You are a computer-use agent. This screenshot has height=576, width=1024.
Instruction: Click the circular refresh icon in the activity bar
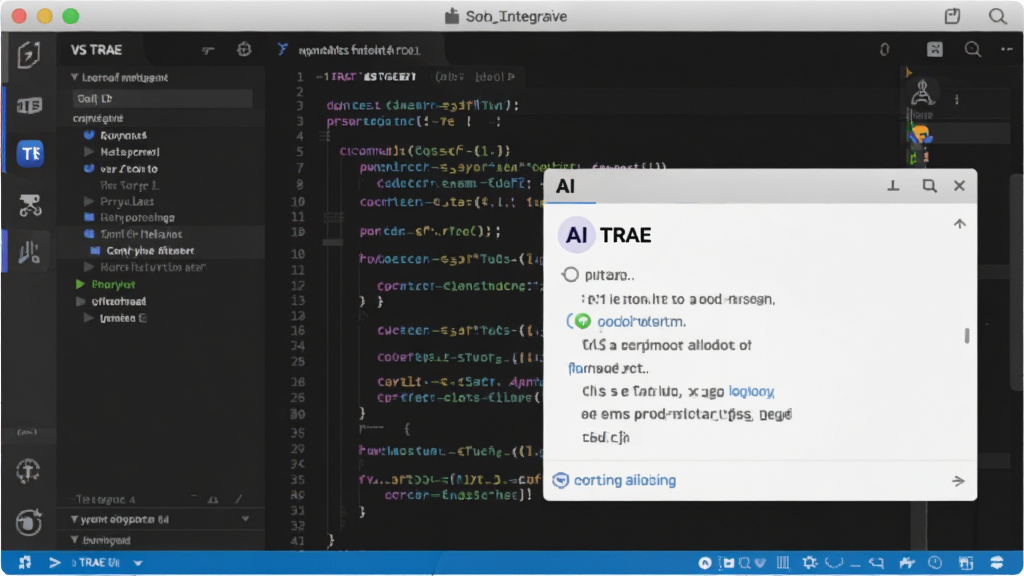click(x=29, y=522)
